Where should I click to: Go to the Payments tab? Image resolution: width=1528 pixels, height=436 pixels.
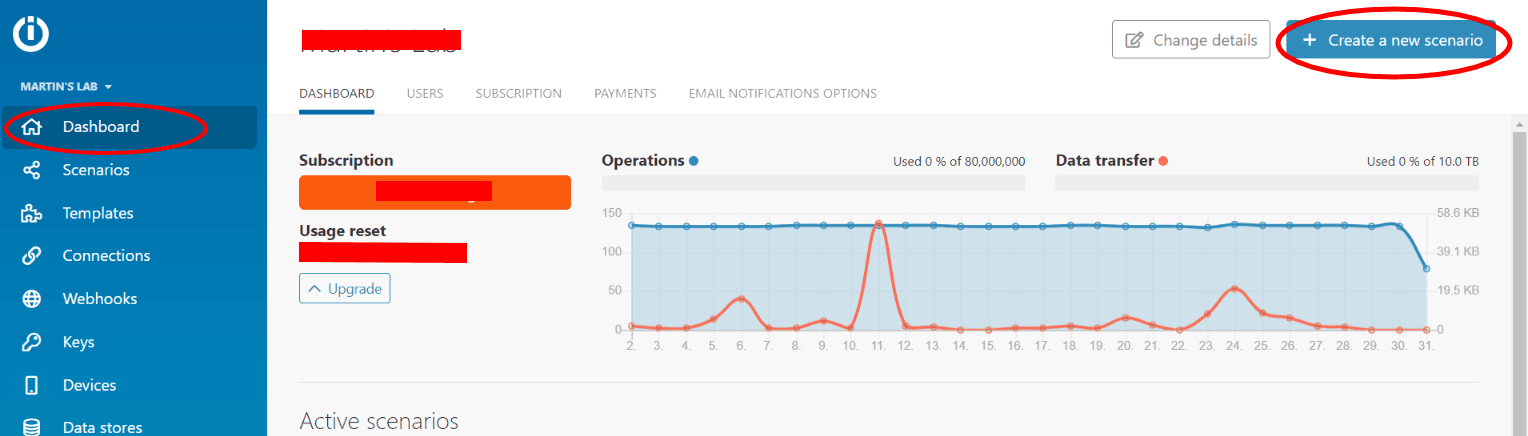625,93
